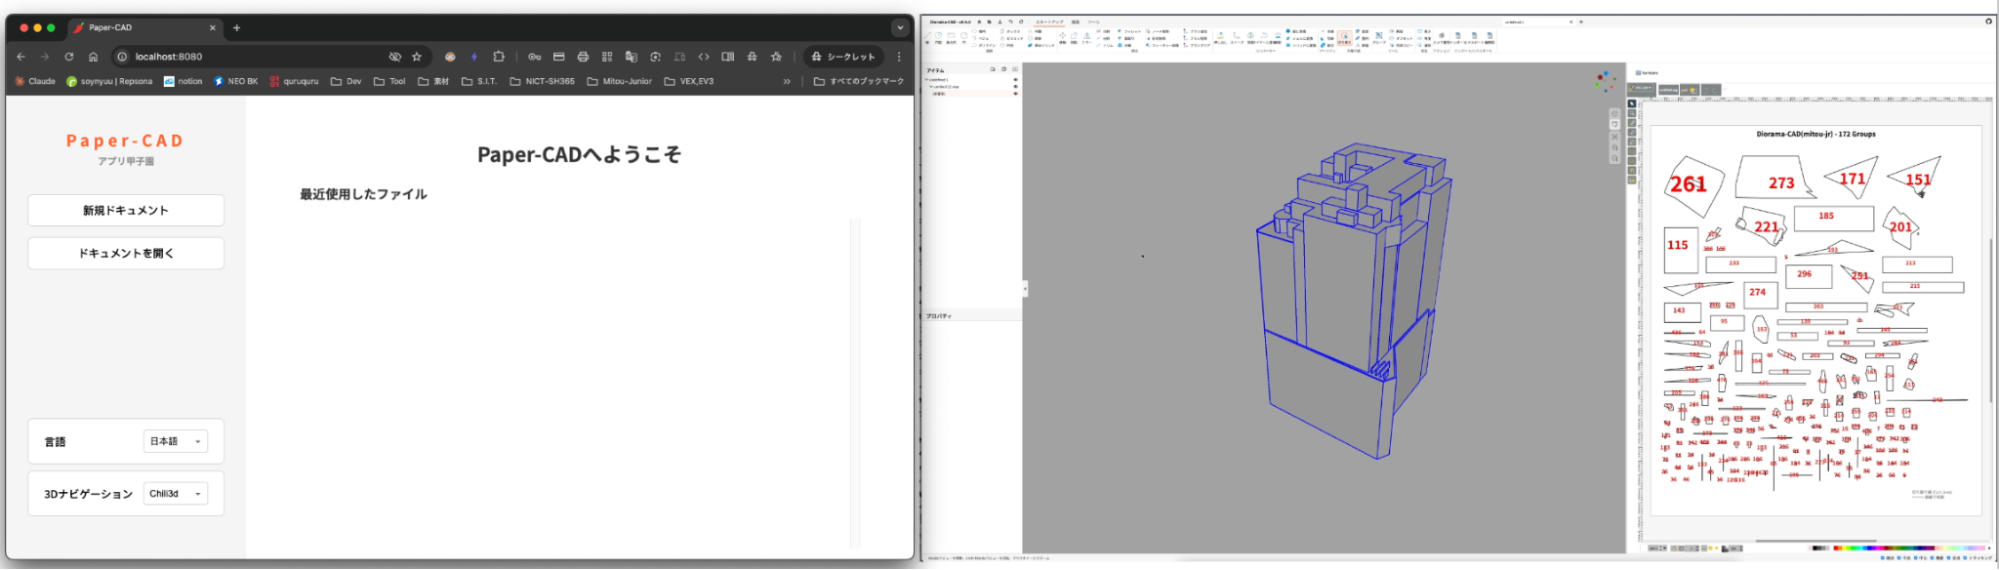
Task: Open the 3Dナビゲーション Chili3d dropdown
Action: point(176,494)
